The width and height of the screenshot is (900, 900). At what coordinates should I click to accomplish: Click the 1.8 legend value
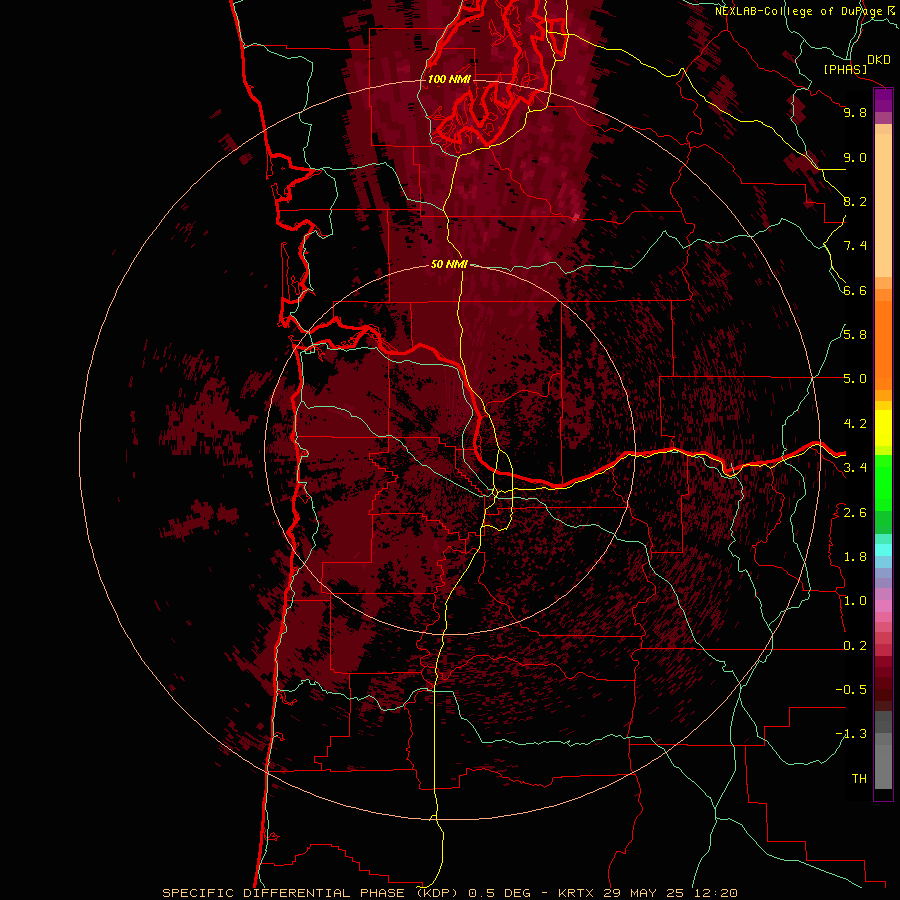tap(855, 557)
